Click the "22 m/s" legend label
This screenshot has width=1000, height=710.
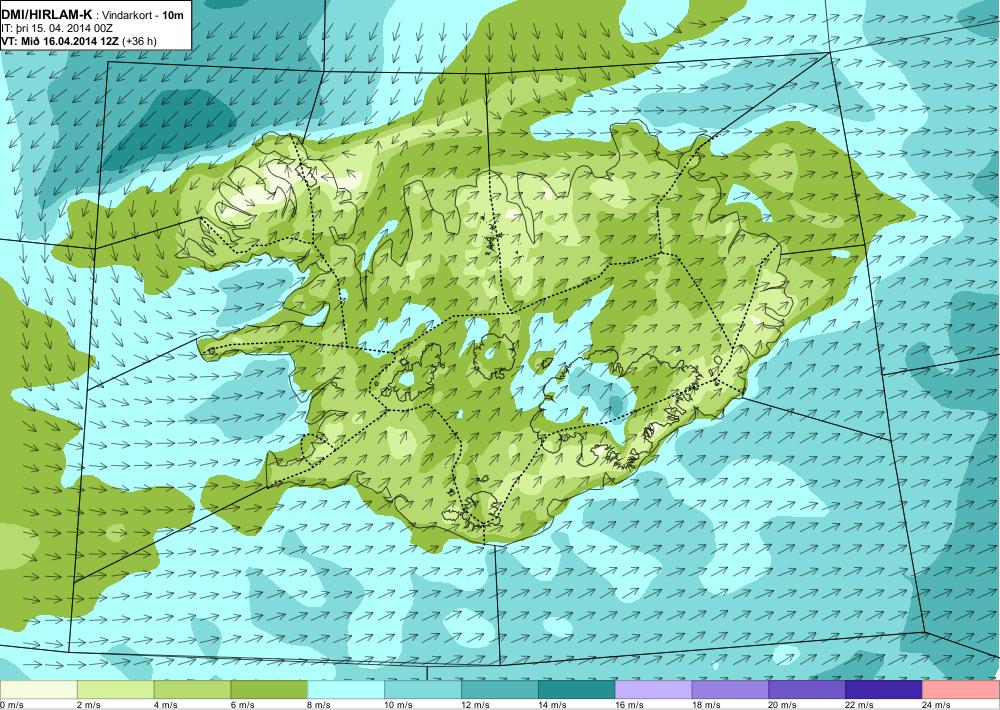click(860, 705)
